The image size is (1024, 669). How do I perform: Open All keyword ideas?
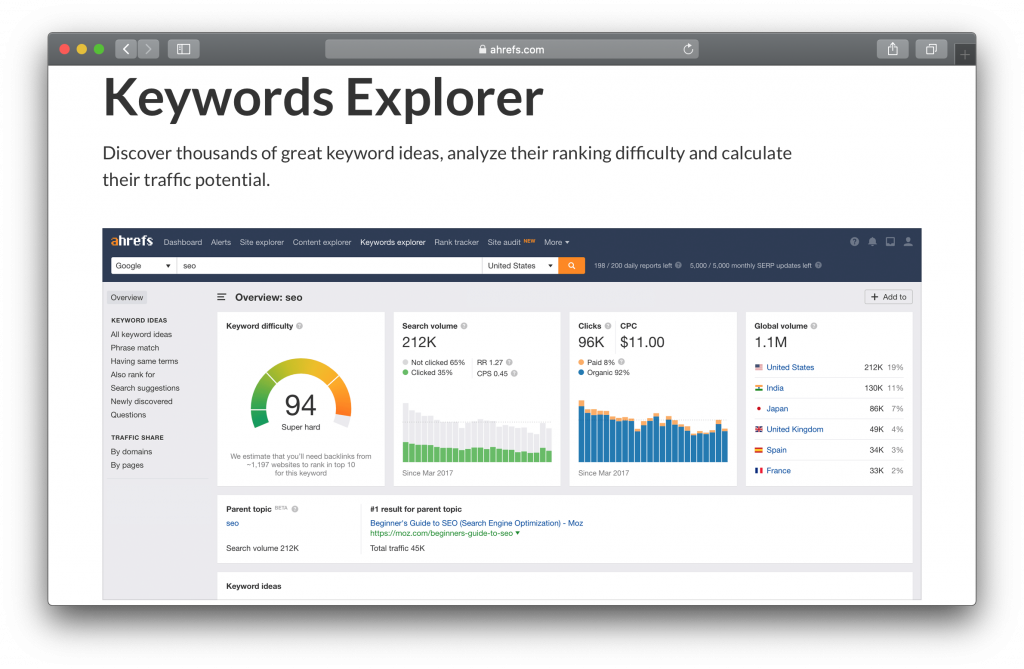[x=141, y=334]
